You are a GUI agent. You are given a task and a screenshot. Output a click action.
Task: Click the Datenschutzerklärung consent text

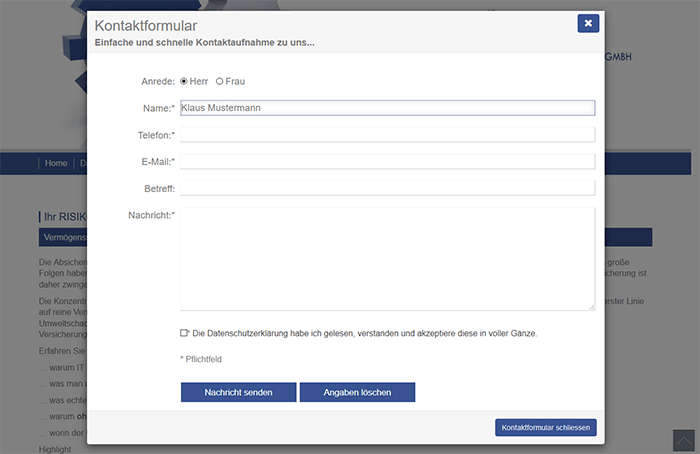coord(365,333)
